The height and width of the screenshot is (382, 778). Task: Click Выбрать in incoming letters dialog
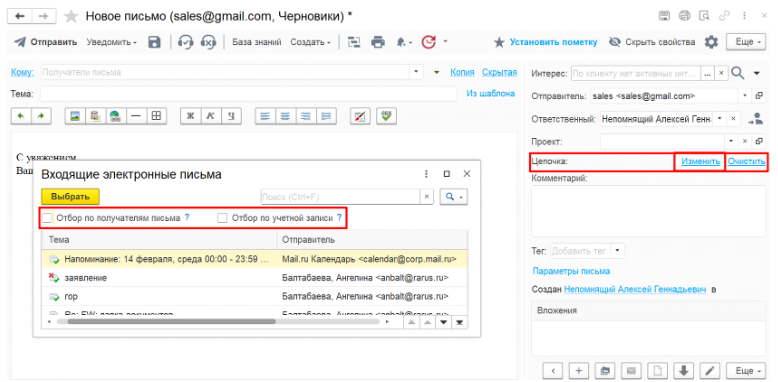click(x=70, y=196)
